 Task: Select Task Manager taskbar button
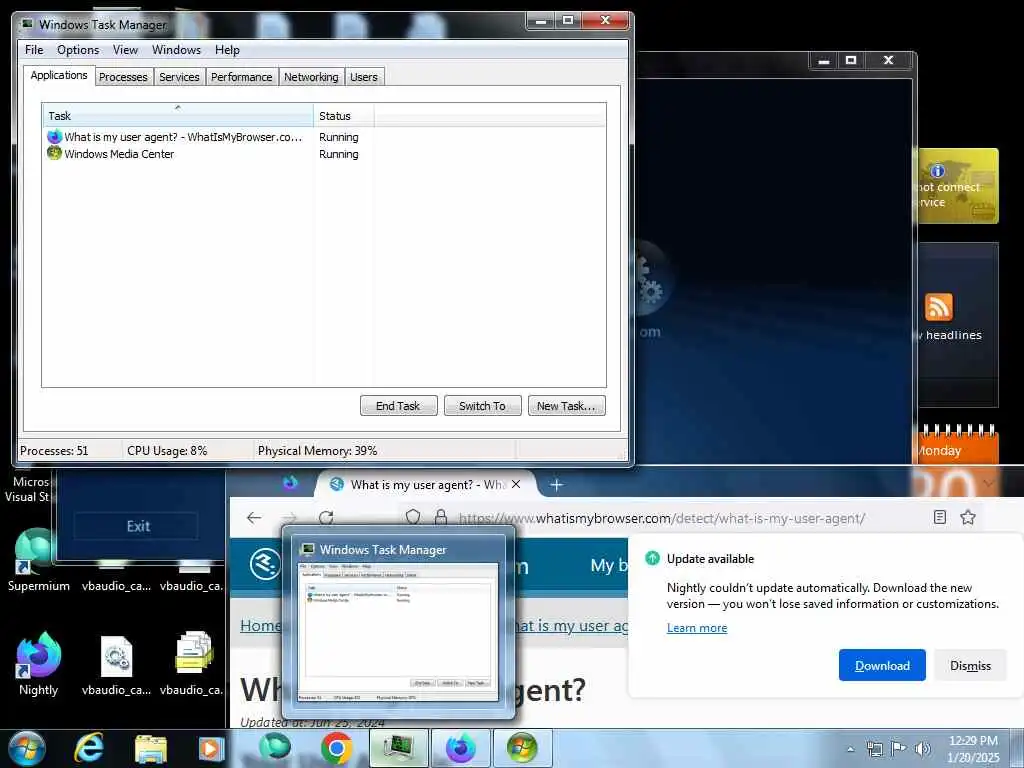398,748
